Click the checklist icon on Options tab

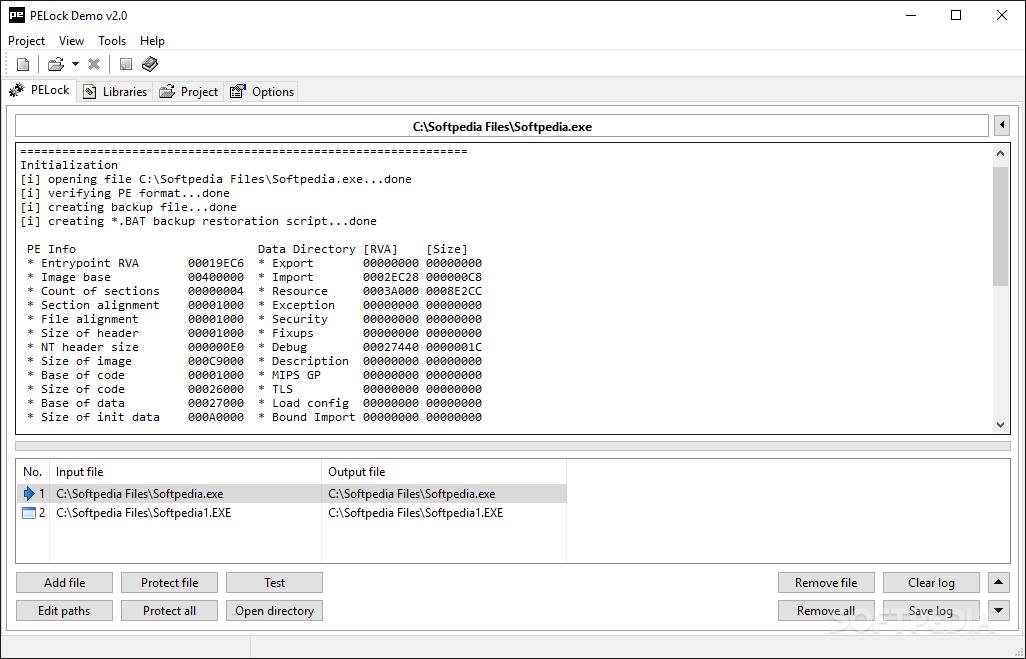pyautogui.click(x=238, y=92)
